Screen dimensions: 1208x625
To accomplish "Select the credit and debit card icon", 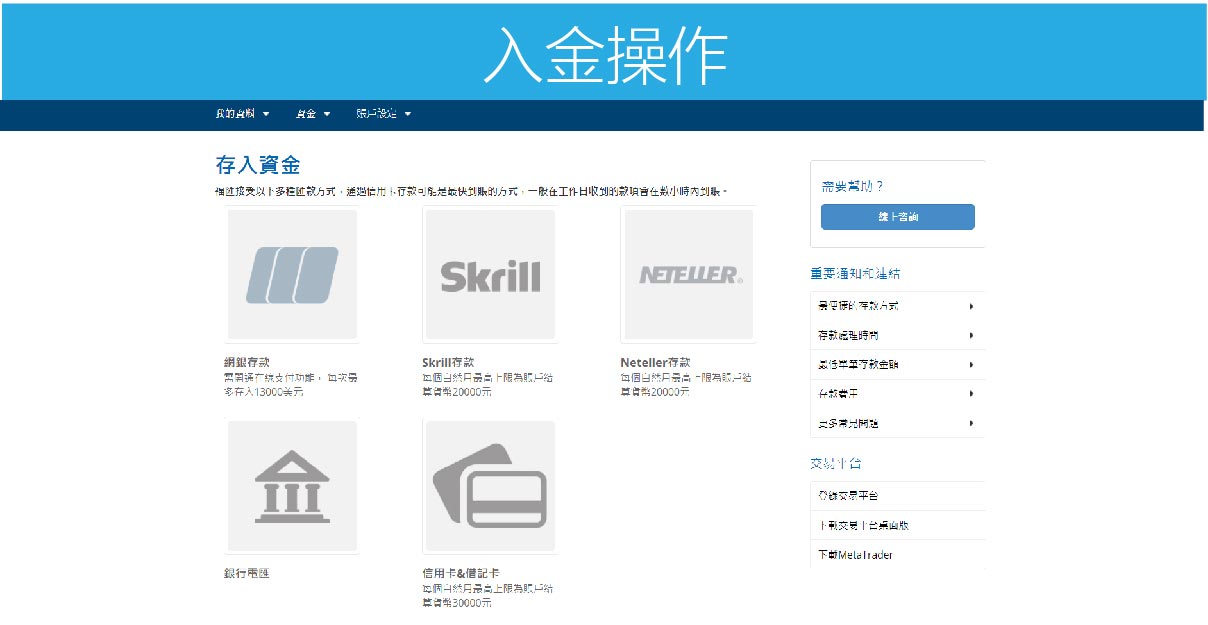I will (x=490, y=486).
